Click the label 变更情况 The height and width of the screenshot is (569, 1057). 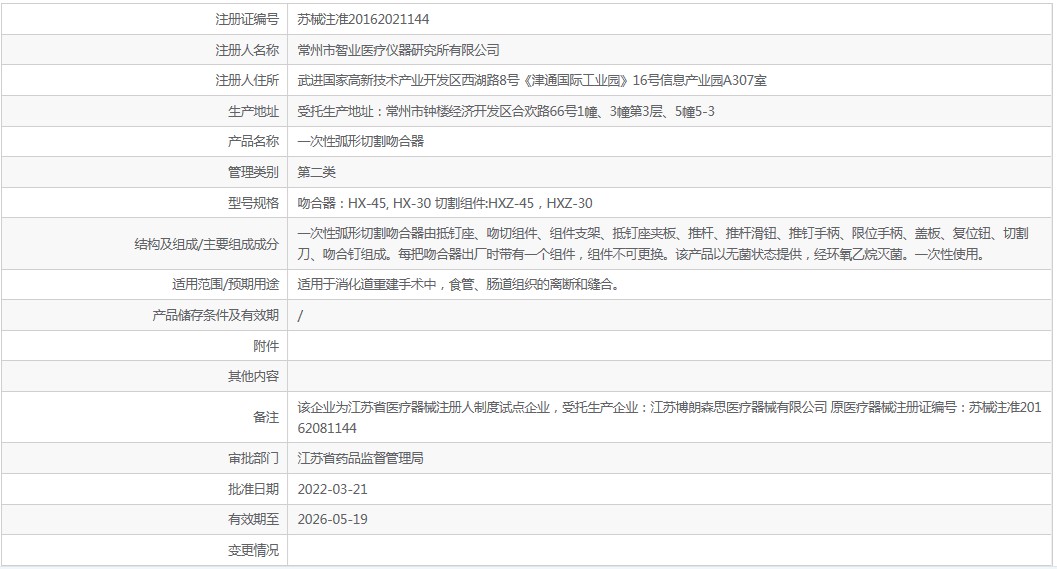pyautogui.click(x=253, y=550)
